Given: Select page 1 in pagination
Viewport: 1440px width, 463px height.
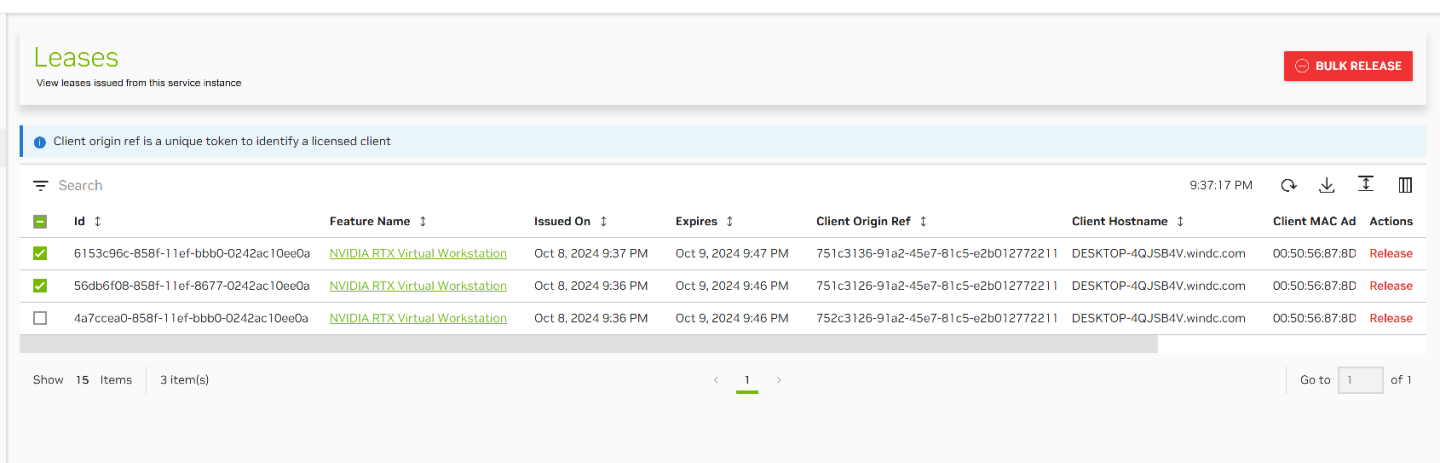Looking at the screenshot, I should coord(747,380).
